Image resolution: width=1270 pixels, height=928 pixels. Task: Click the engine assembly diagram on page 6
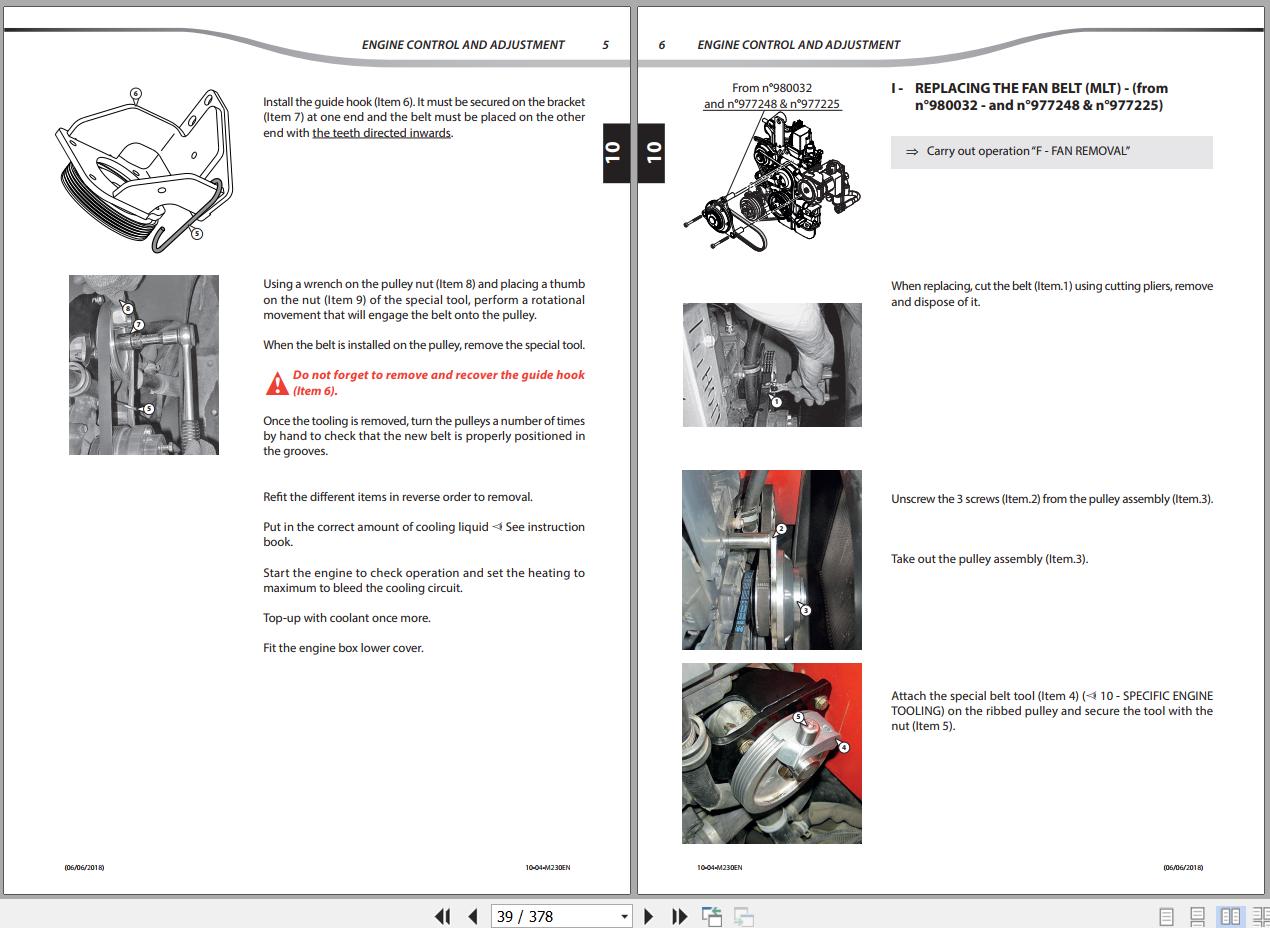[770, 180]
